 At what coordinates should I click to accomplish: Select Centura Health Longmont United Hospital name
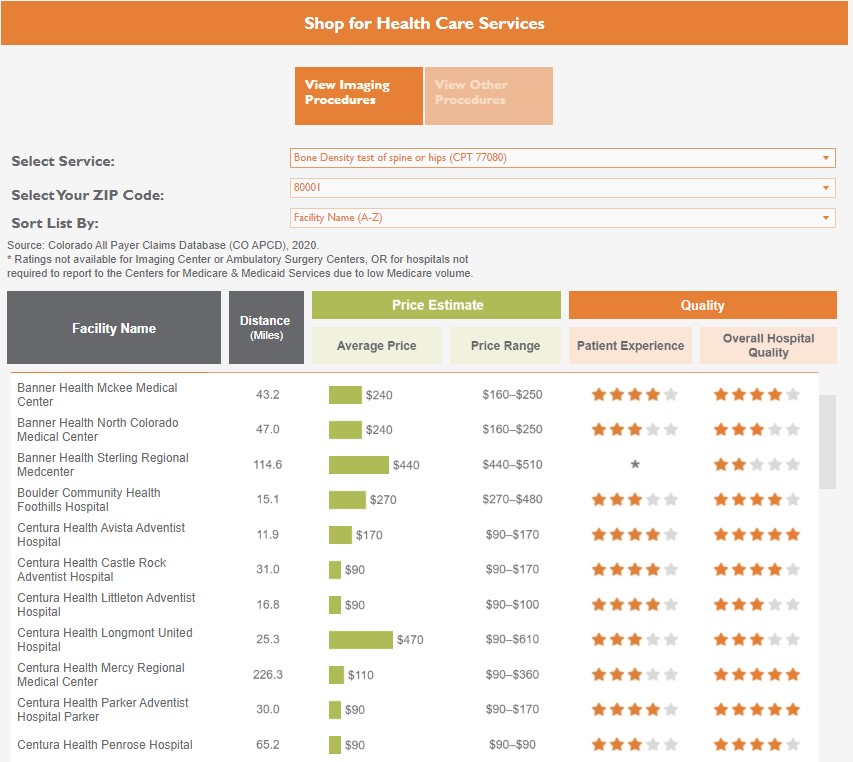click(105, 640)
